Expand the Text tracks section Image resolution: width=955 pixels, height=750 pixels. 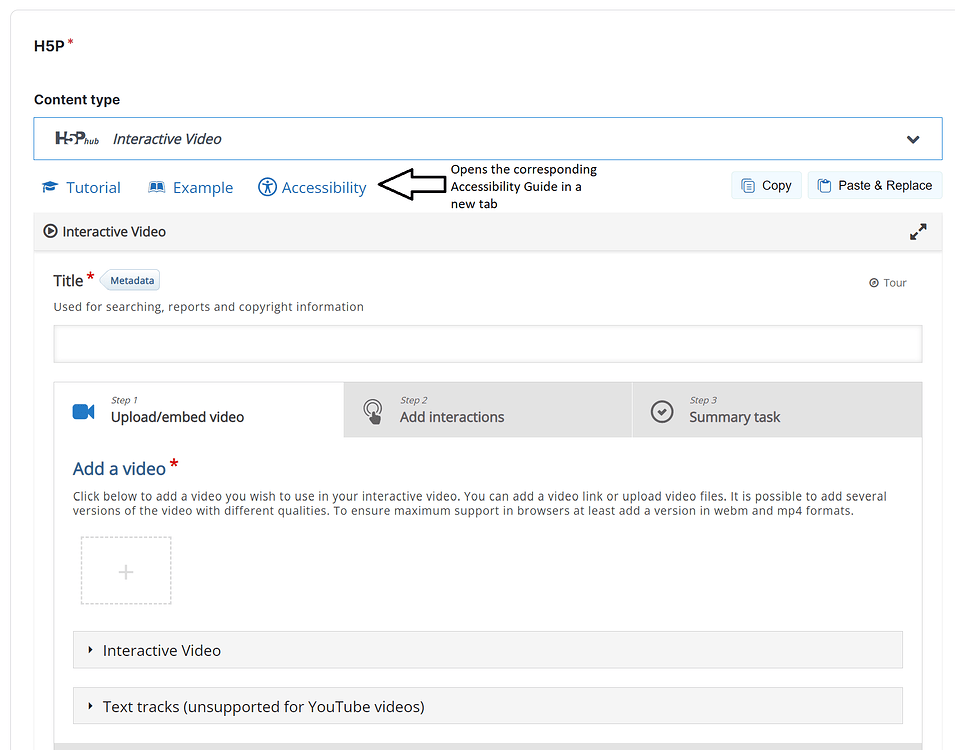(264, 706)
